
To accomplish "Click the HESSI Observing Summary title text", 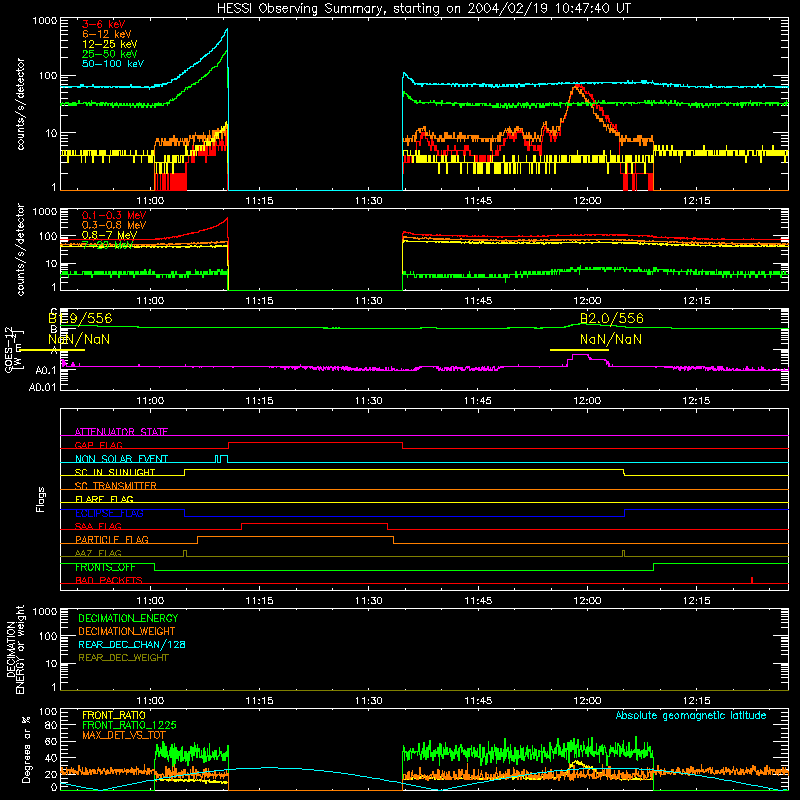I will pos(423,8).
